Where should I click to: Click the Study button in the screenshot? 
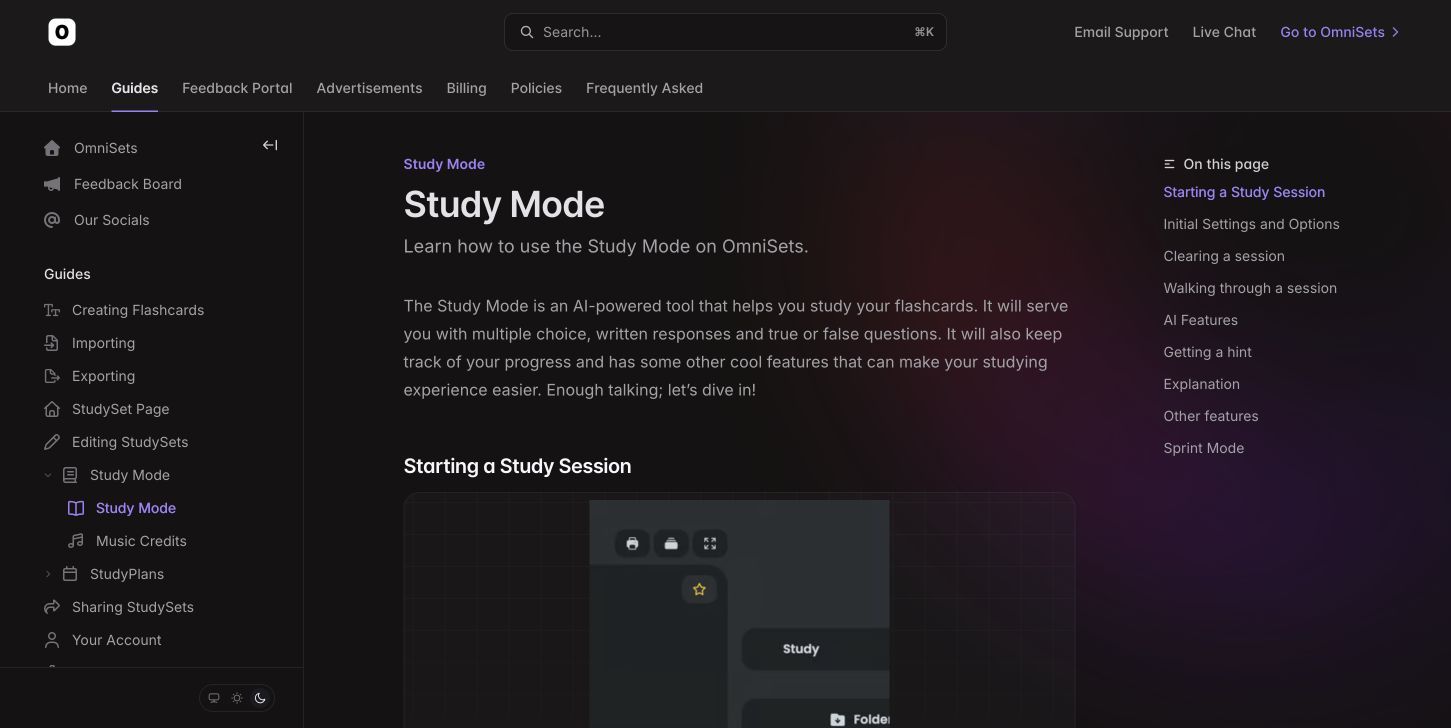pyautogui.click(x=815, y=649)
